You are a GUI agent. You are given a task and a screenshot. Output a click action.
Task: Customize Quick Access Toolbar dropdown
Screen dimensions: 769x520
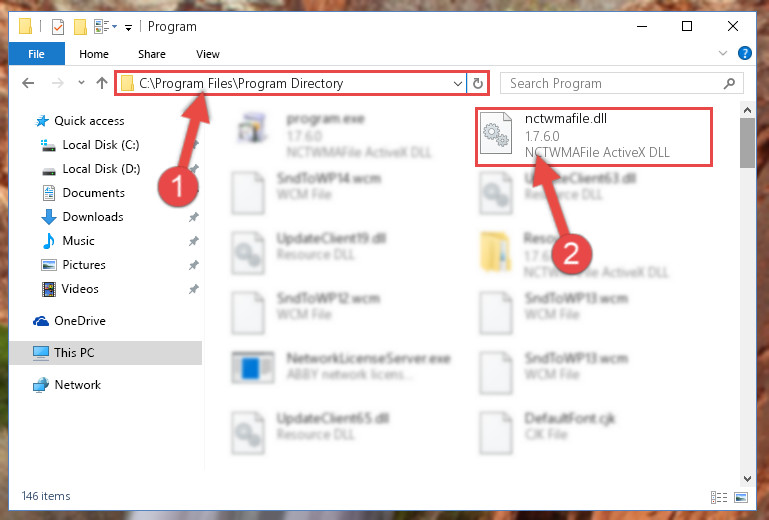pyautogui.click(x=128, y=27)
